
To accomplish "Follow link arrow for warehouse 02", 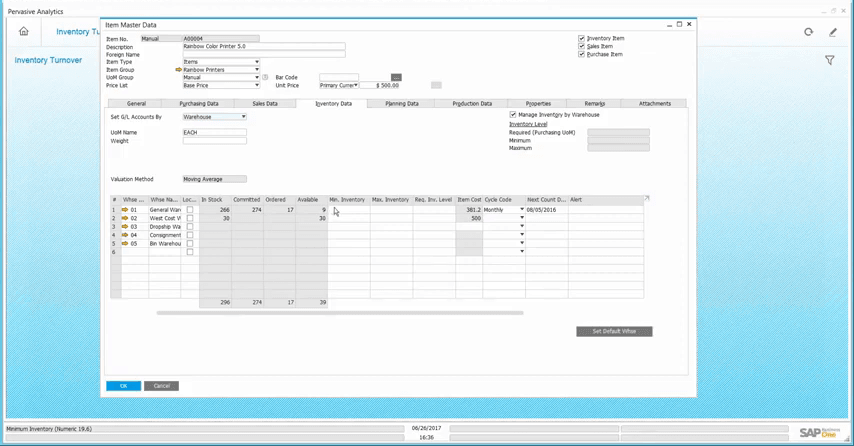I will coord(125,218).
